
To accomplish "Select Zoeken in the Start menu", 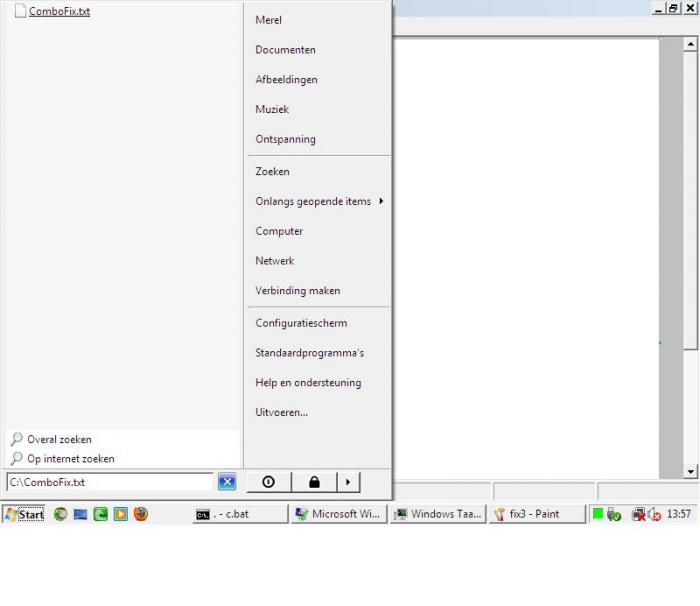I will click(272, 171).
